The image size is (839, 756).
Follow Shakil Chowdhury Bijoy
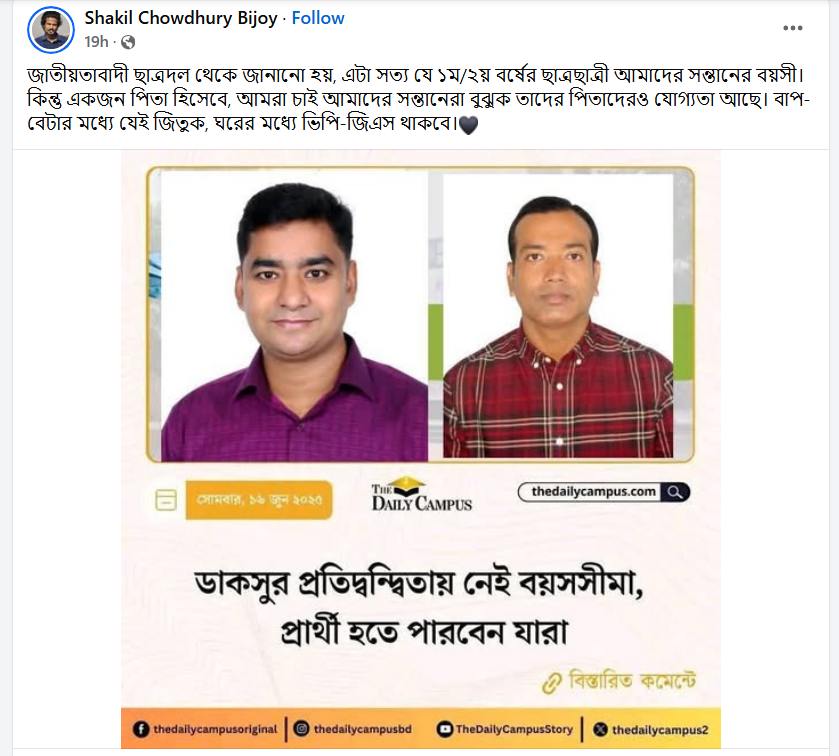pyautogui.click(x=318, y=18)
